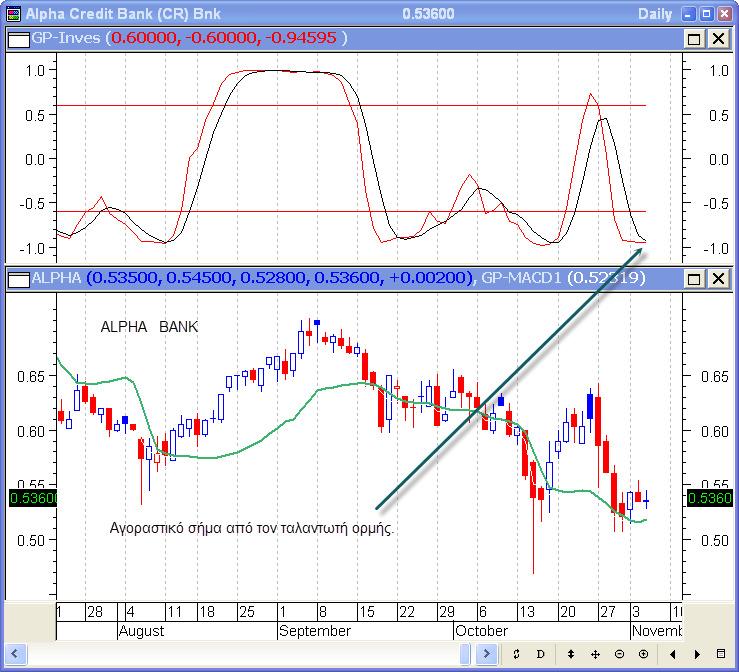Click the D periodicity button in toolbar

(x=540, y=654)
